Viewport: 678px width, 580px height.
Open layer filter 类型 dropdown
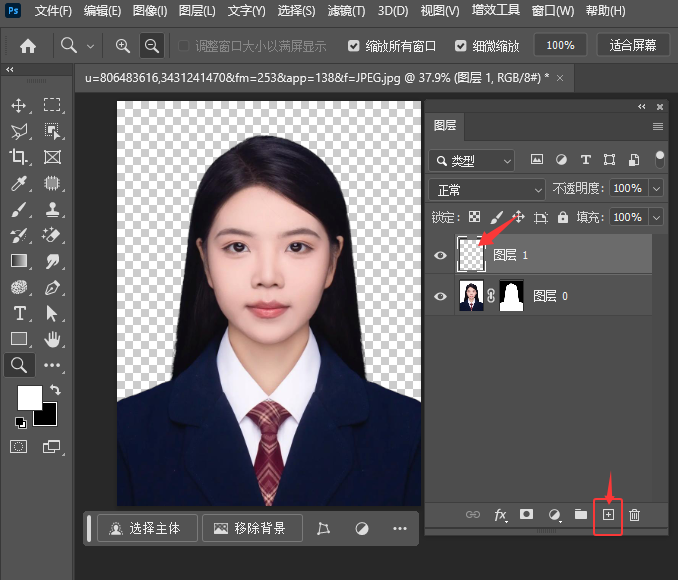471,160
